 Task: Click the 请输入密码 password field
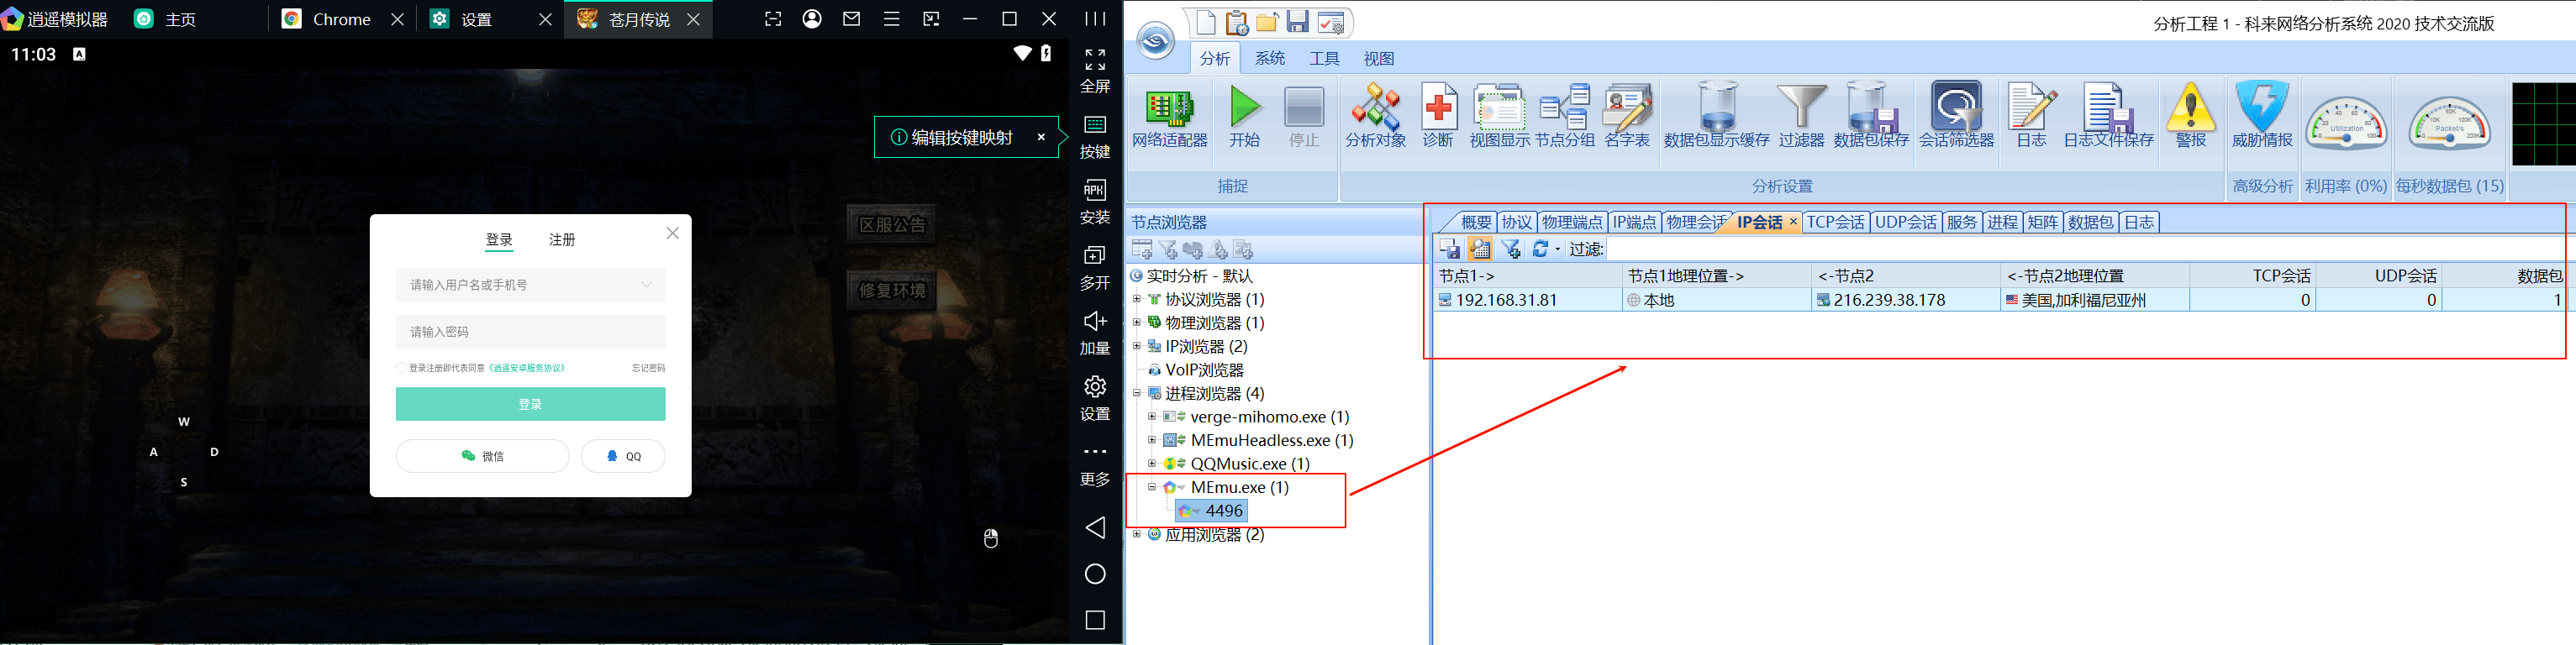point(530,332)
